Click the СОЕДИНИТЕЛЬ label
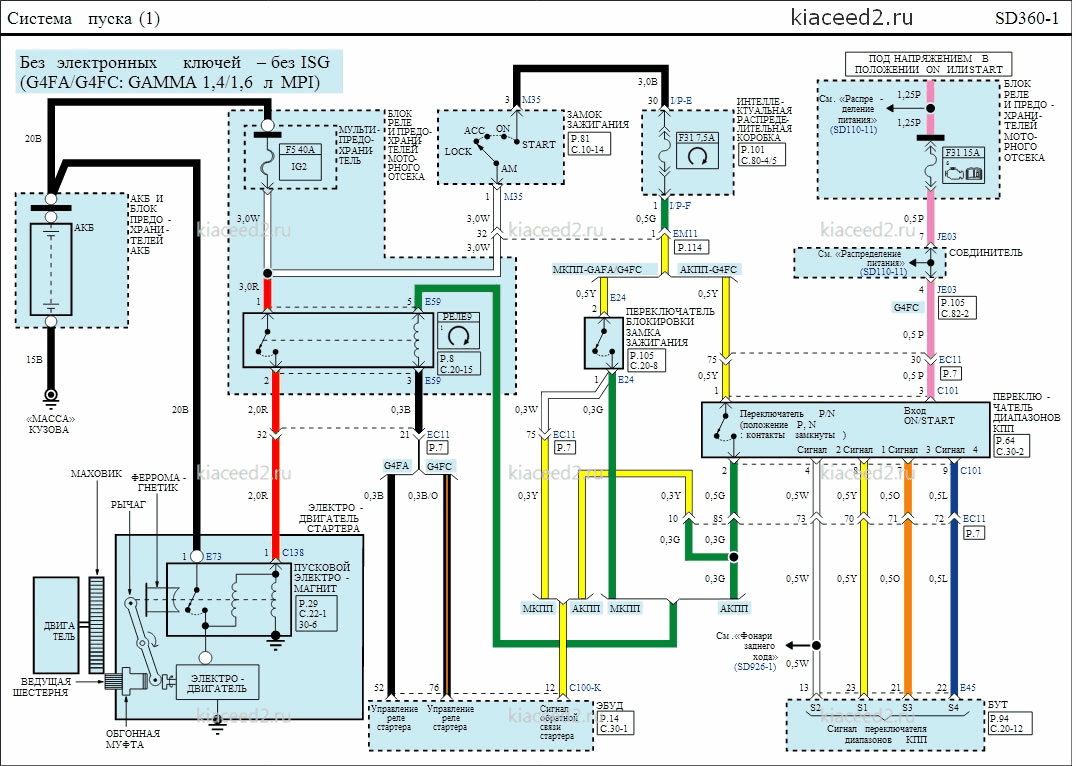The width and height of the screenshot is (1076, 766). click(985, 253)
